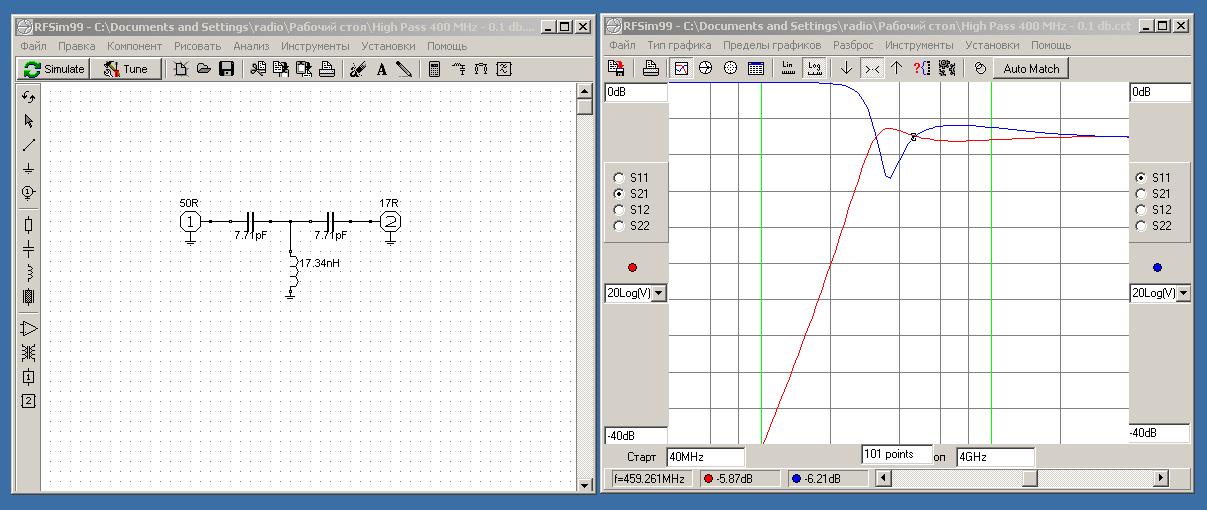Screen dimensions: 1207x510
Task: Open Файл menu in circuit window
Action: (x=33, y=46)
